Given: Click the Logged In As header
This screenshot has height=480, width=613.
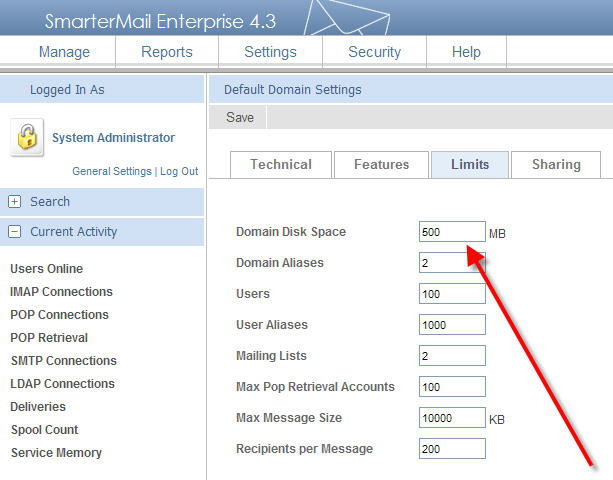Looking at the screenshot, I should (x=67, y=90).
